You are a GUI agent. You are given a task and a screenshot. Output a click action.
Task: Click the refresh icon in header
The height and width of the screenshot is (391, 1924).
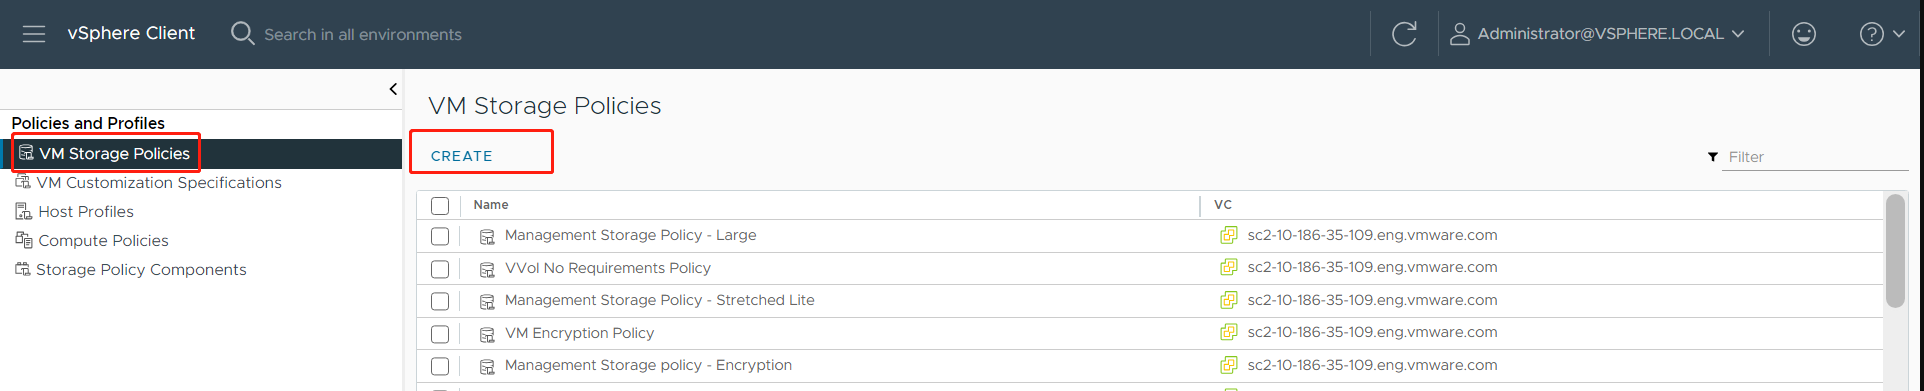(1404, 34)
